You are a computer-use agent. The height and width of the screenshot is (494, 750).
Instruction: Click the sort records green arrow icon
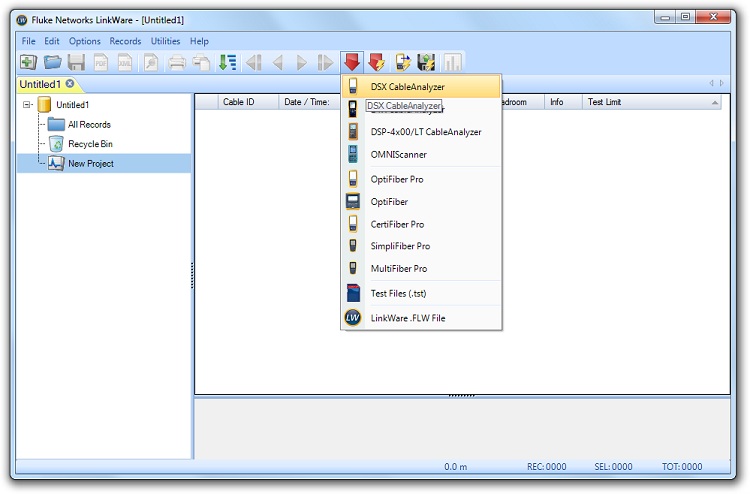coord(227,62)
